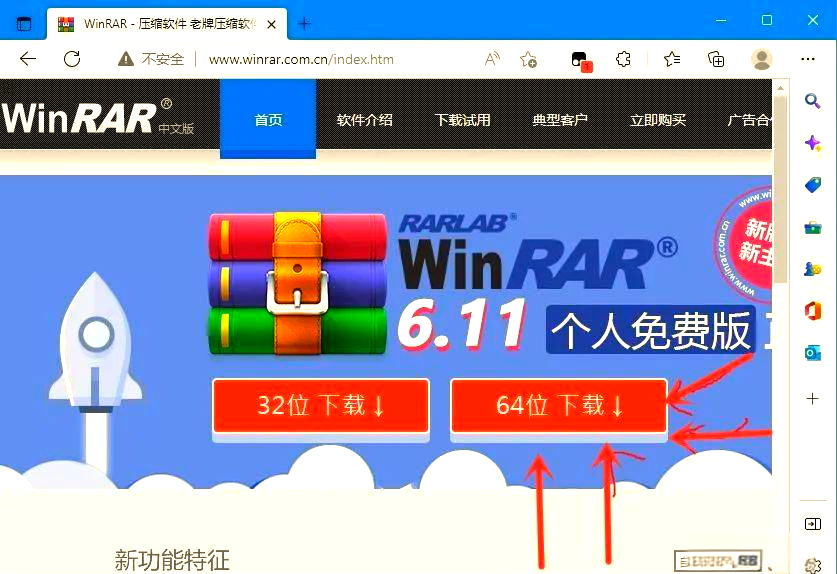Screen dimensions: 837x574
Task: Open the extension with red badge
Action: point(581,60)
